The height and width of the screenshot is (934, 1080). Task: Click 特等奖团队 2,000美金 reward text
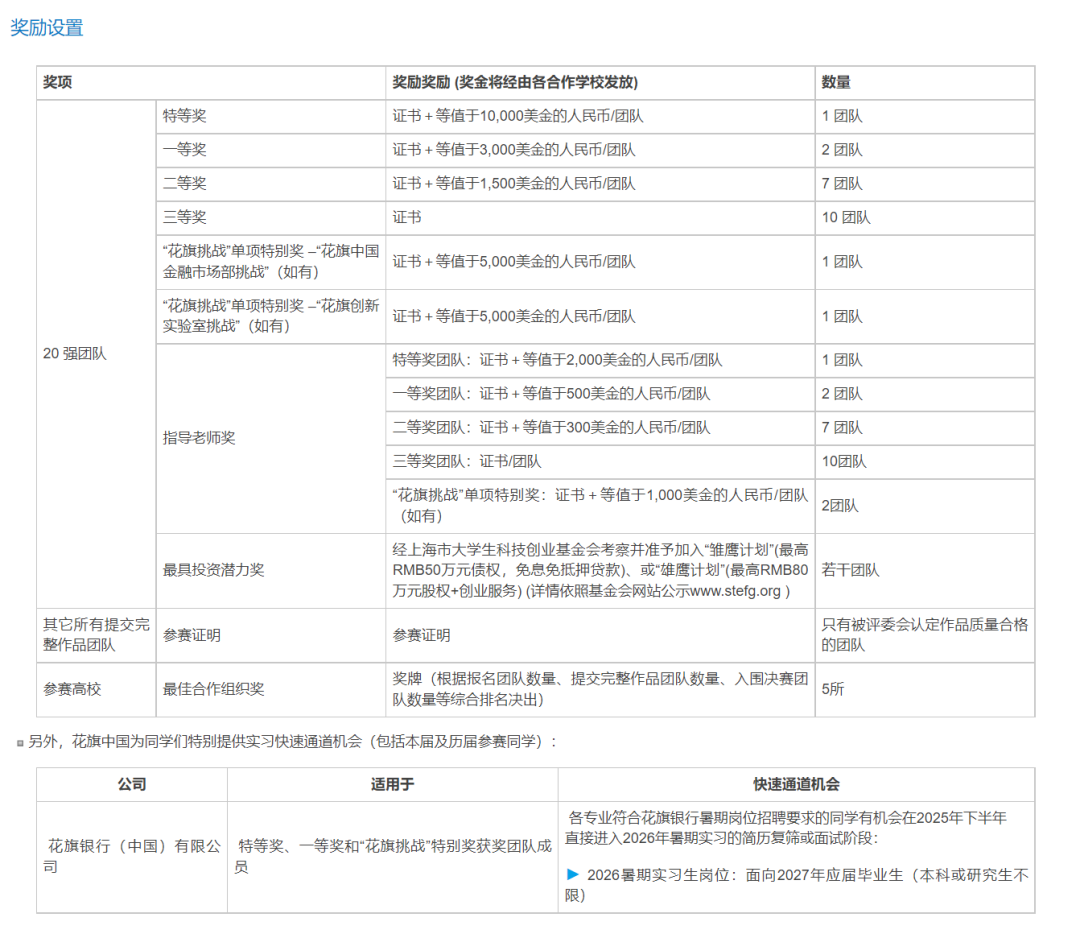point(557,360)
